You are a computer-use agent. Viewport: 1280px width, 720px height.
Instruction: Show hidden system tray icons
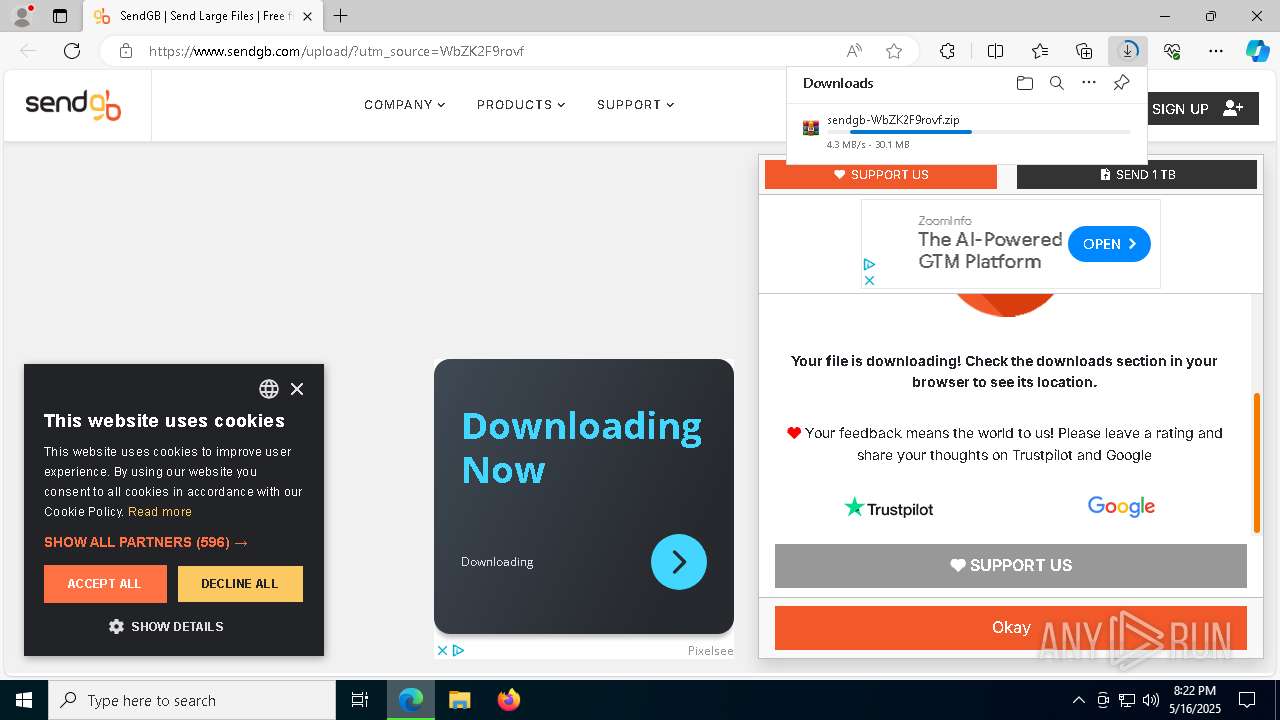[1078, 700]
